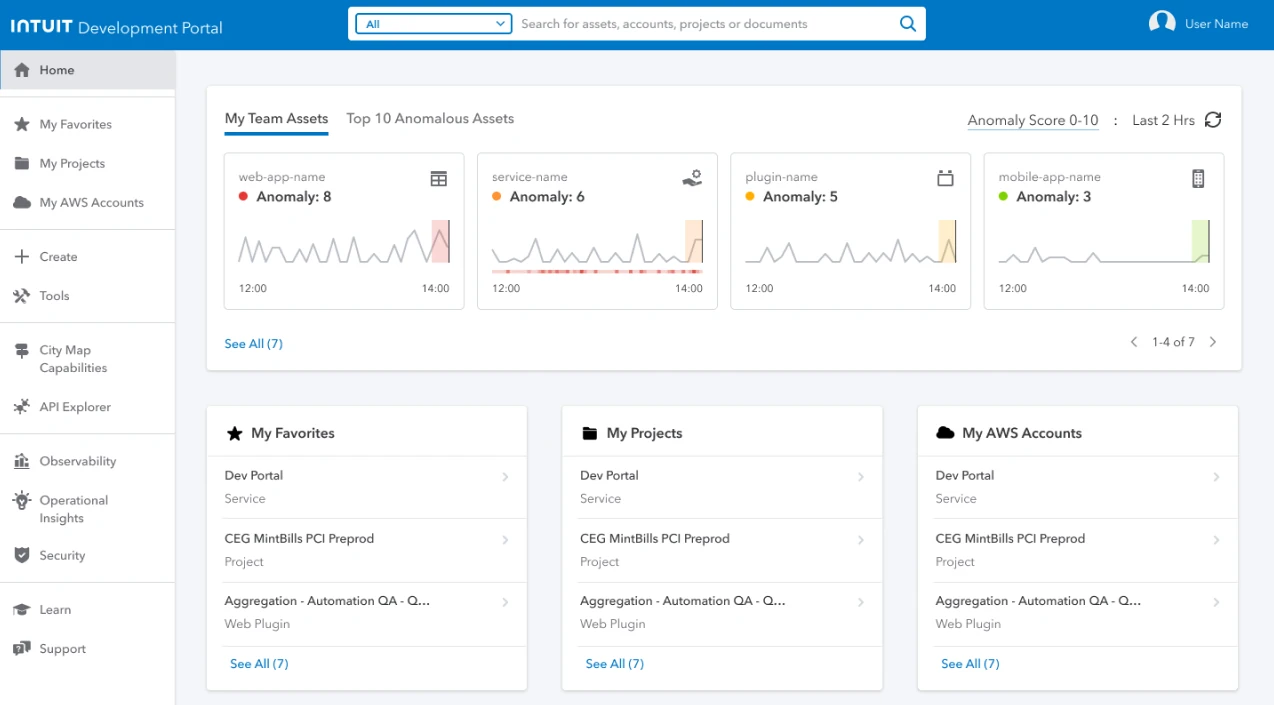Select Home in the sidebar menu
1274x705 pixels.
click(x=88, y=70)
